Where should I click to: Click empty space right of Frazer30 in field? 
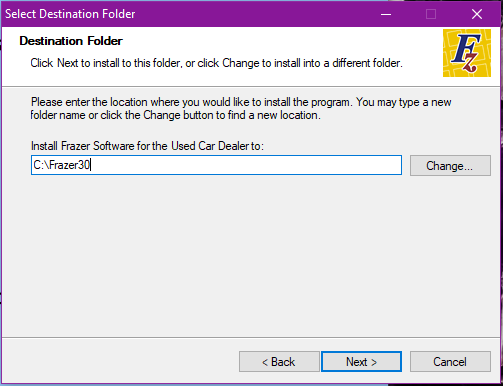(247, 165)
